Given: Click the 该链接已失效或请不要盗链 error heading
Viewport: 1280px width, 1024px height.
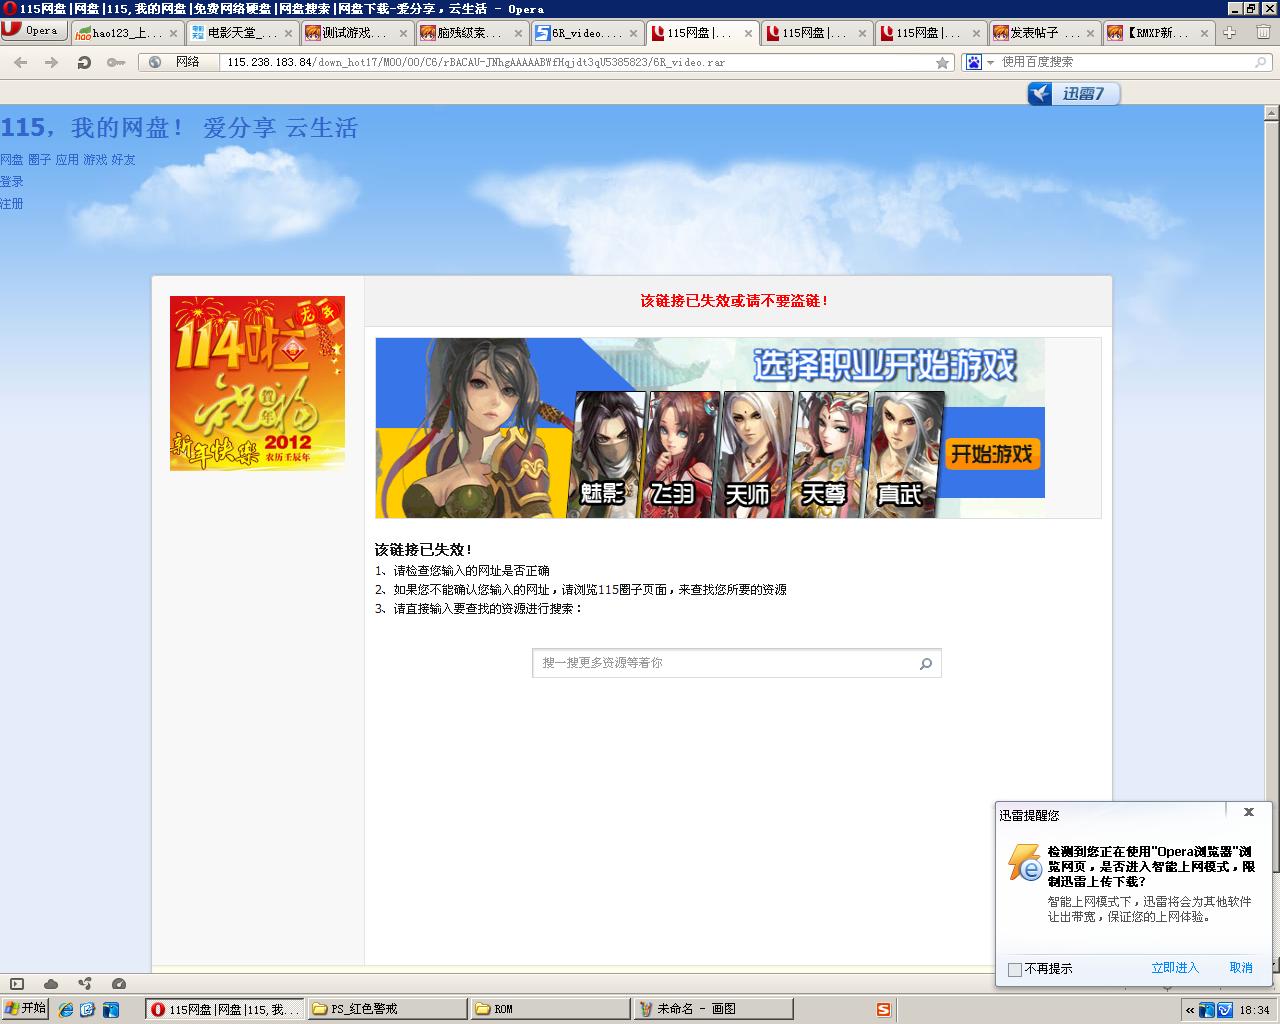Looking at the screenshot, I should pyautogui.click(x=735, y=301).
